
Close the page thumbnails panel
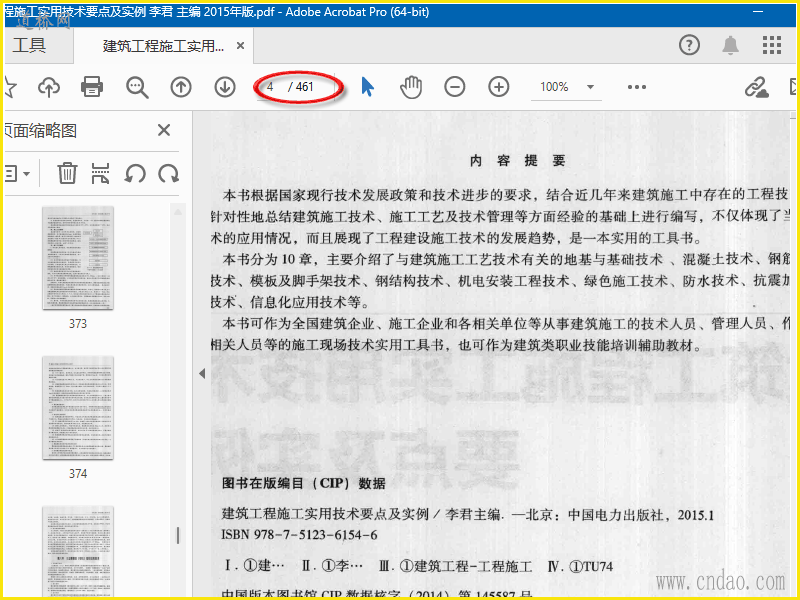click(x=164, y=130)
